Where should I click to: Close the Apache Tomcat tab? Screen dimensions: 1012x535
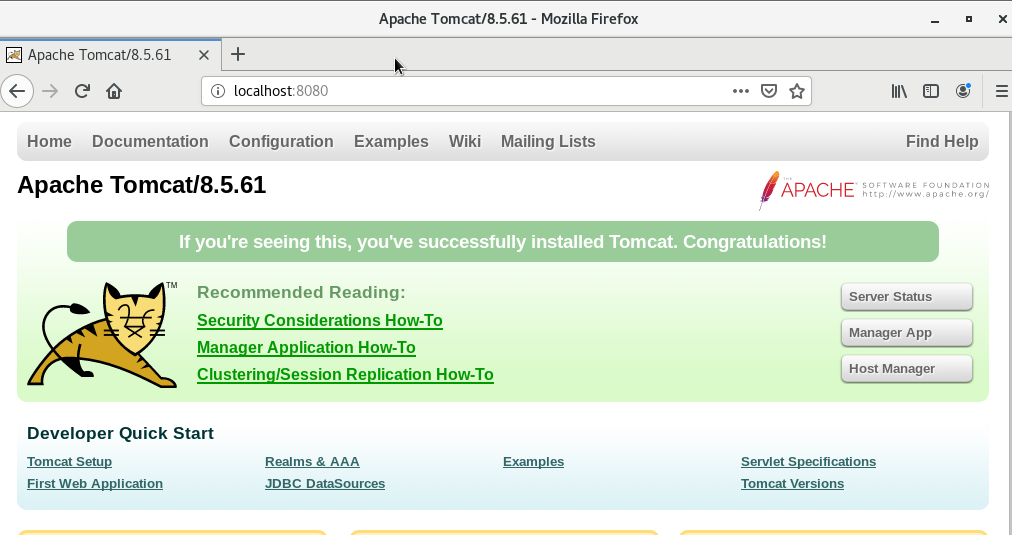[x=203, y=55]
